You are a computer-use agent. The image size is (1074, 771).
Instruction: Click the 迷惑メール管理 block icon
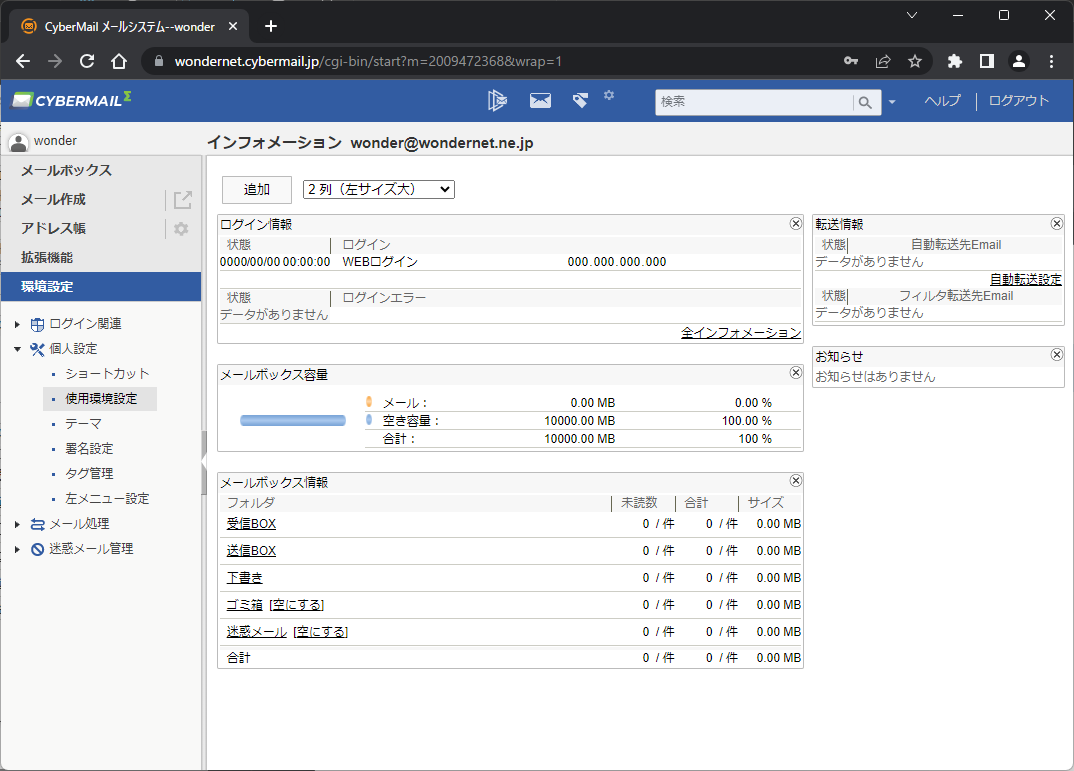coord(38,549)
